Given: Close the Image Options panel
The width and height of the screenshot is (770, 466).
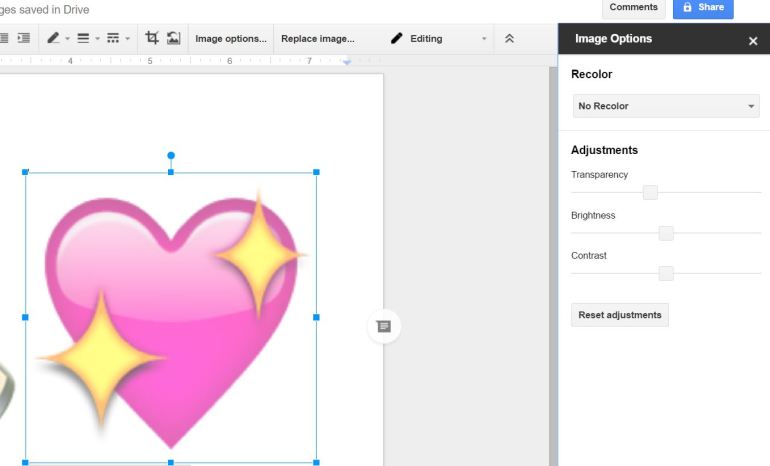Looking at the screenshot, I should point(753,40).
